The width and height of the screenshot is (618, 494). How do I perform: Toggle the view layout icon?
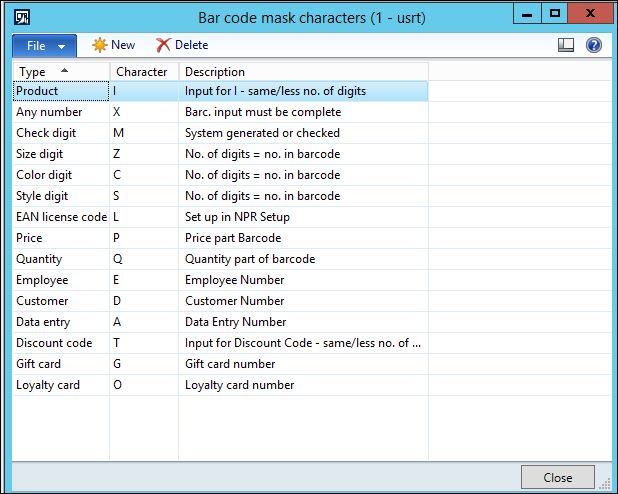click(566, 45)
